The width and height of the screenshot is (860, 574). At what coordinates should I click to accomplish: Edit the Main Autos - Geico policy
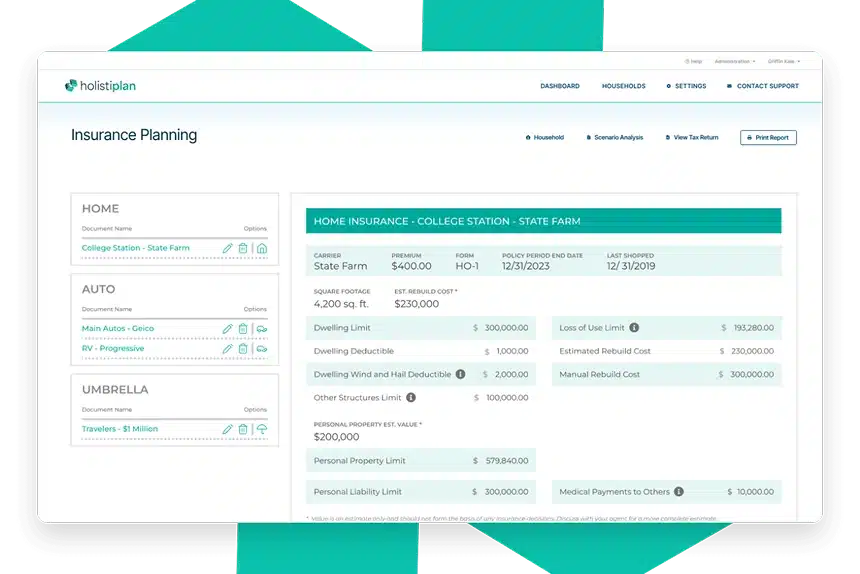[227, 328]
